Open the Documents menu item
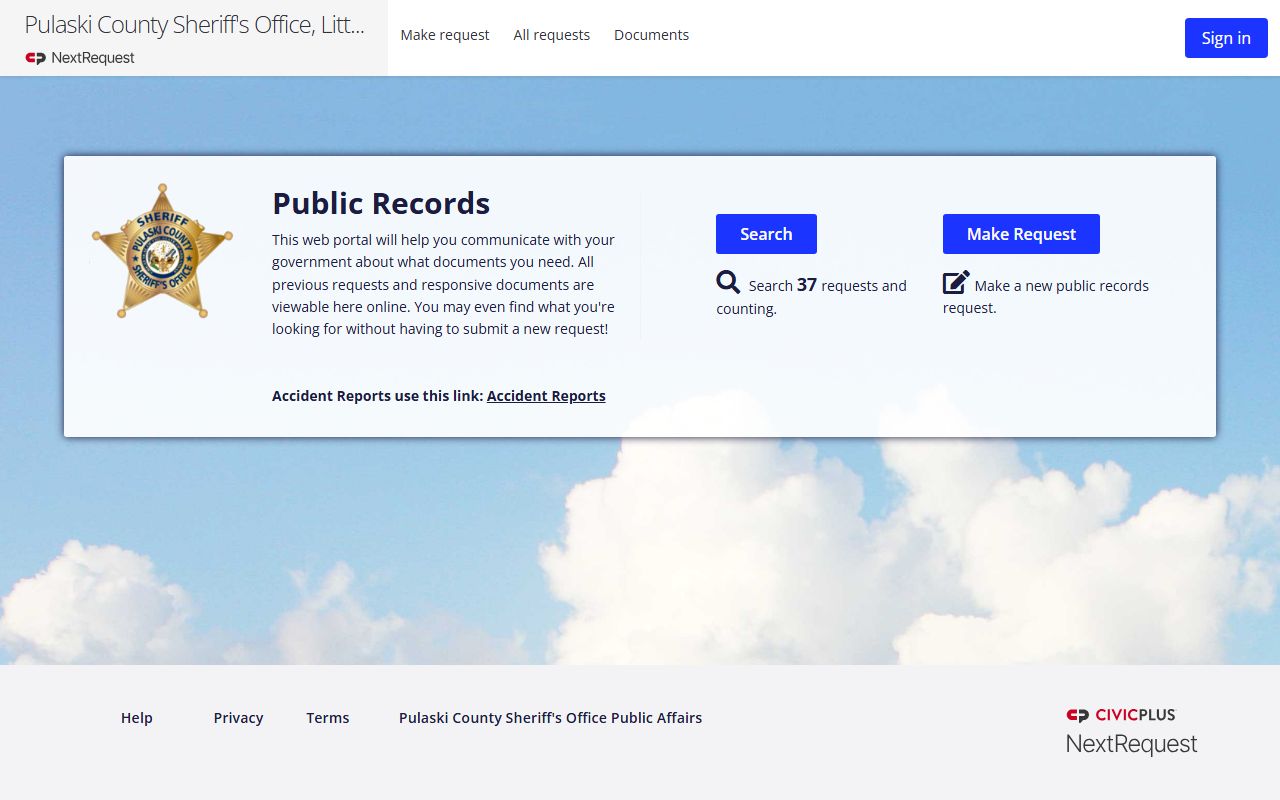 click(x=651, y=35)
